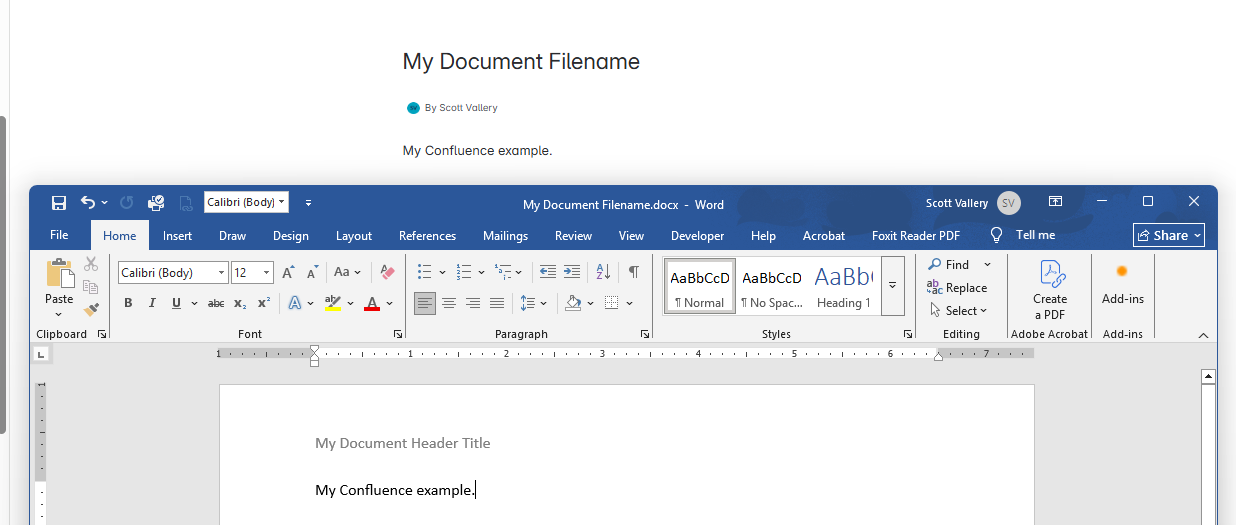Click the Shading paint bucket icon
Viewport: 1236px width, 525px height.
(x=573, y=303)
